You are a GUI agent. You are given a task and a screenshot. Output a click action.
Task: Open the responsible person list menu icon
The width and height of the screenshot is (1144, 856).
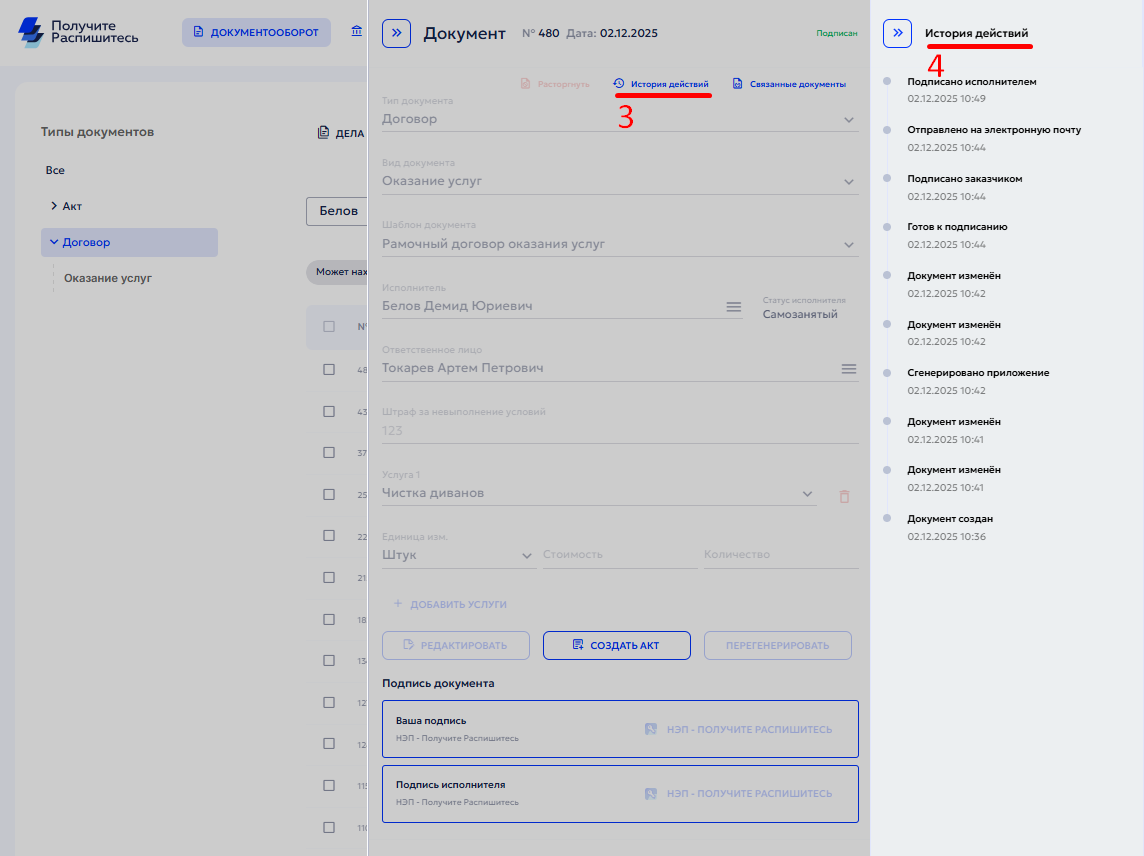click(848, 369)
